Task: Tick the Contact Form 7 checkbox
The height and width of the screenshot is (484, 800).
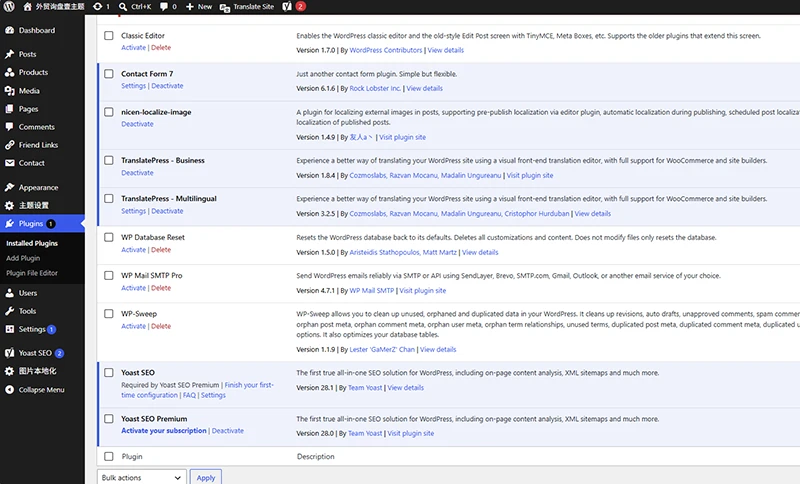Action: (109, 73)
